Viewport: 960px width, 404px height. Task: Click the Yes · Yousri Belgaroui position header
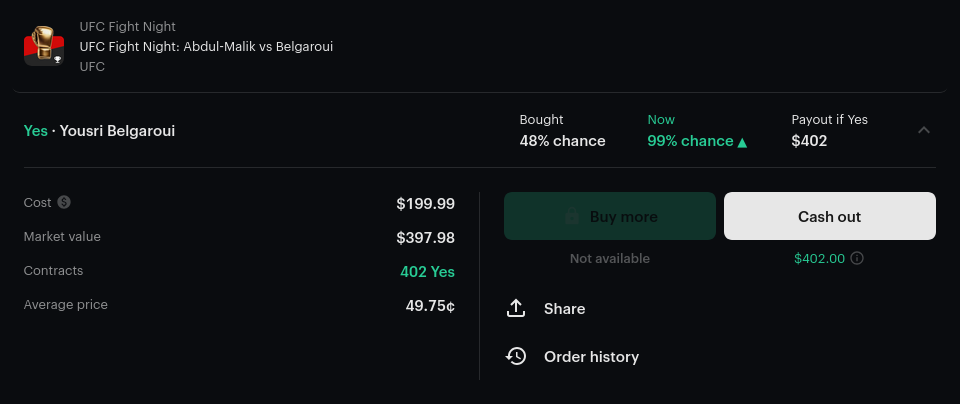(x=100, y=131)
